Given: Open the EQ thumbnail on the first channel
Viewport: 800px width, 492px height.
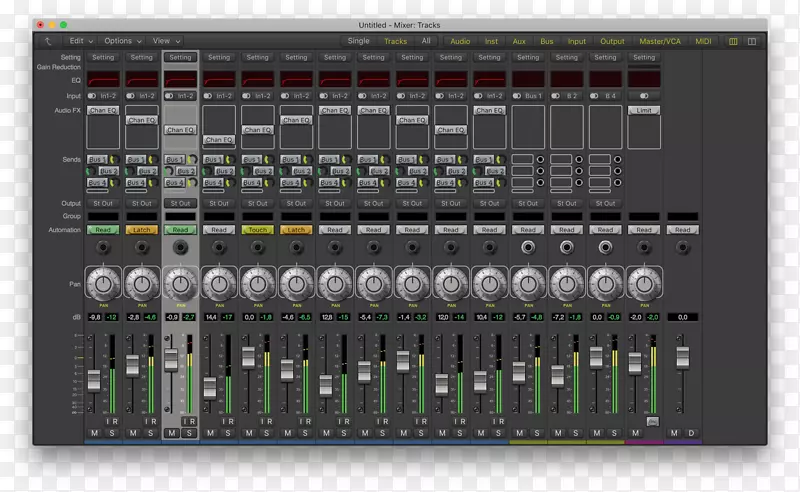Looking at the screenshot, I should (x=103, y=79).
